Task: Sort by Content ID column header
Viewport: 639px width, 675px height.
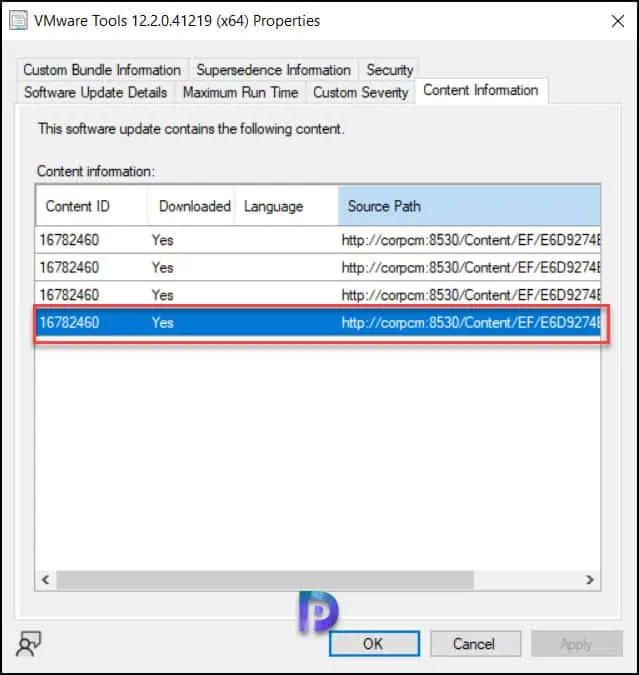Action: pyautogui.click(x=91, y=206)
